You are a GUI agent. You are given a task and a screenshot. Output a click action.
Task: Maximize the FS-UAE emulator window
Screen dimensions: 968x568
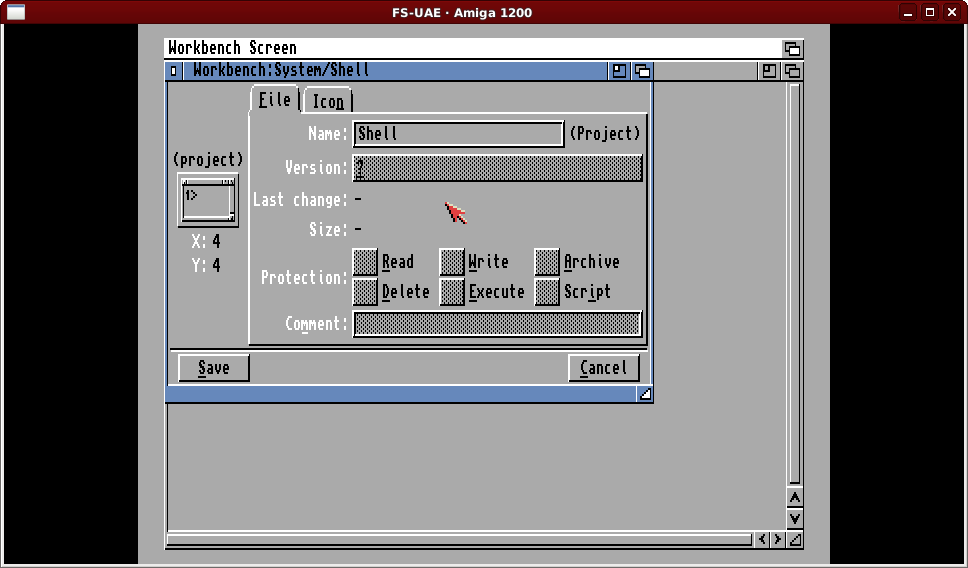tap(930, 12)
